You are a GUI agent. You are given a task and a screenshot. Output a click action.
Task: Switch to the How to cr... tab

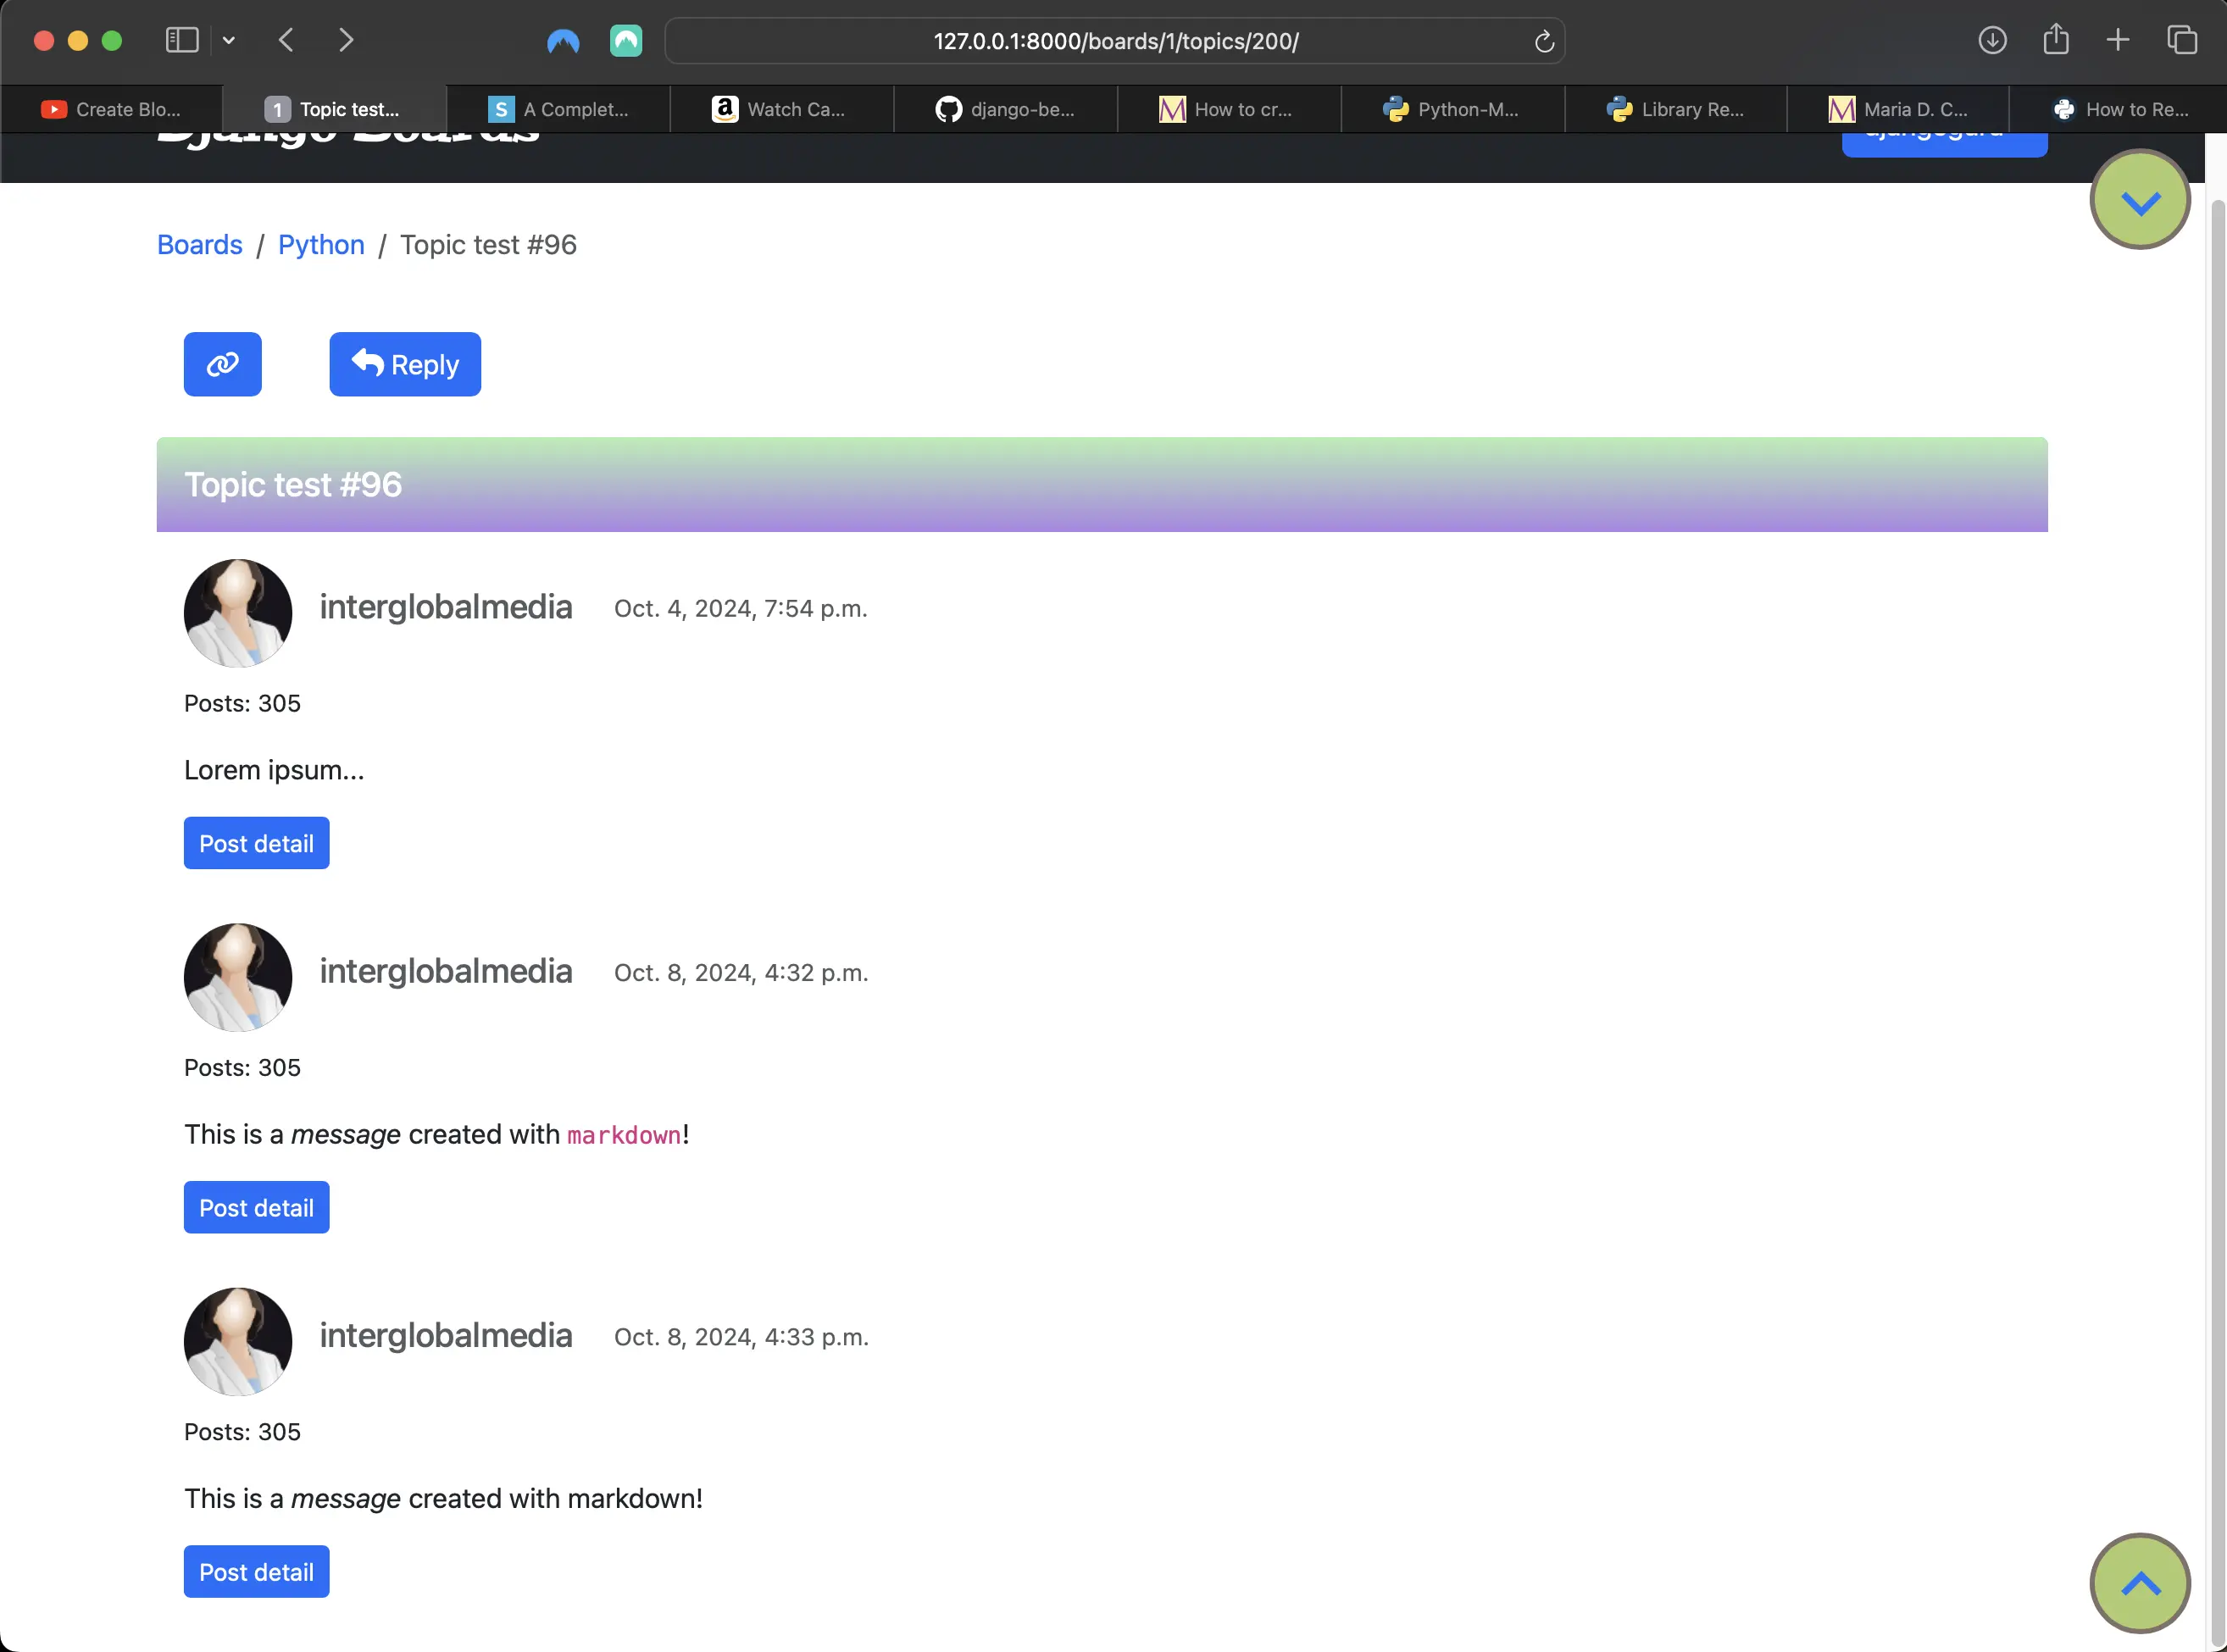click(1228, 109)
